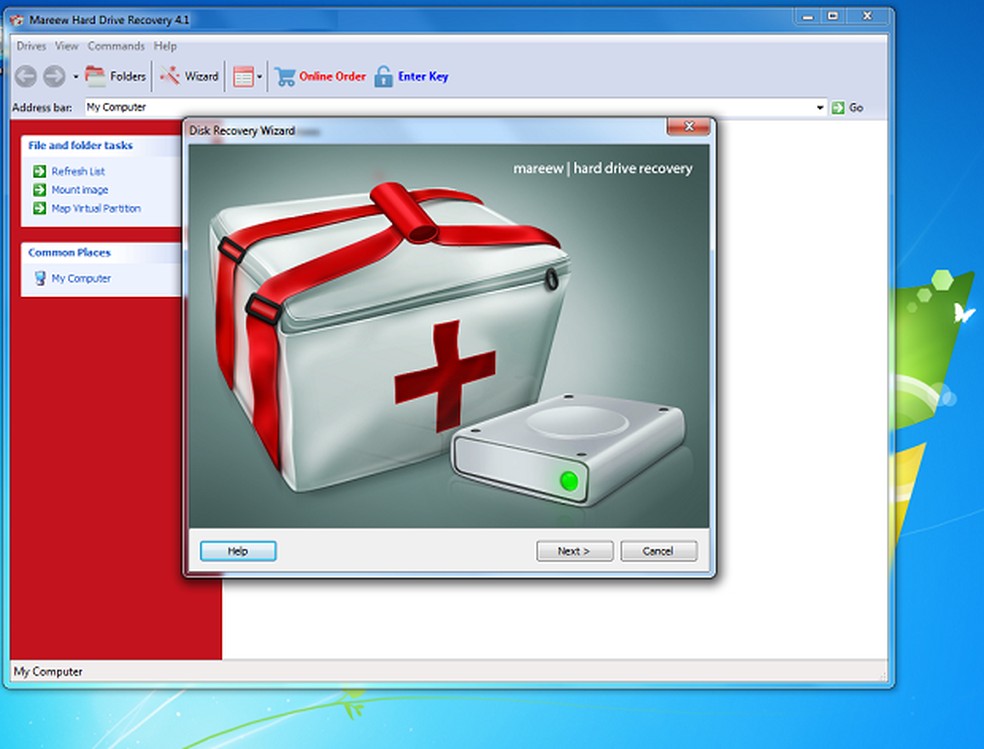
Task: Open the Enter Key link
Action: click(x=423, y=77)
